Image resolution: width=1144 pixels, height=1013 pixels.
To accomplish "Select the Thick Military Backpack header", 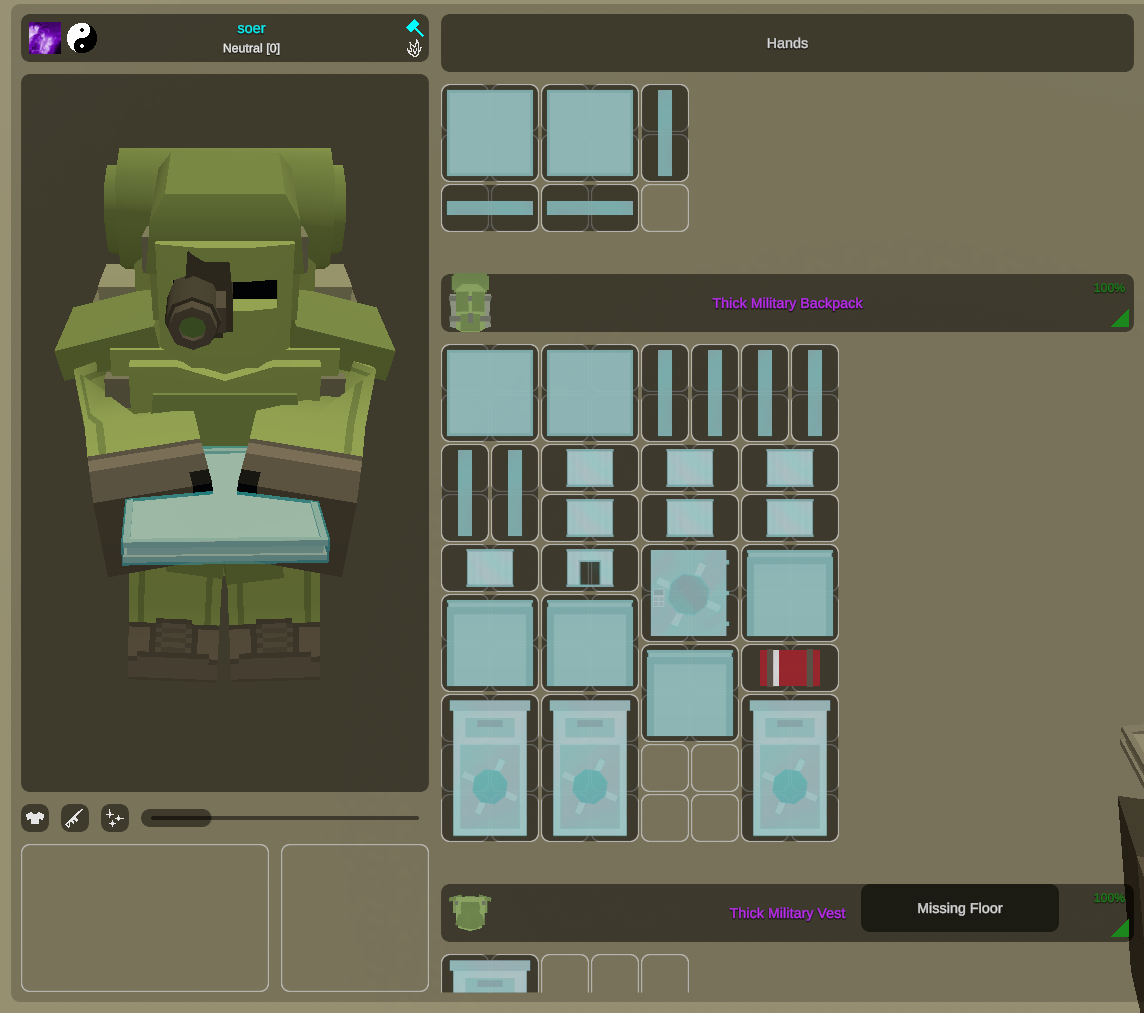I will [787, 303].
